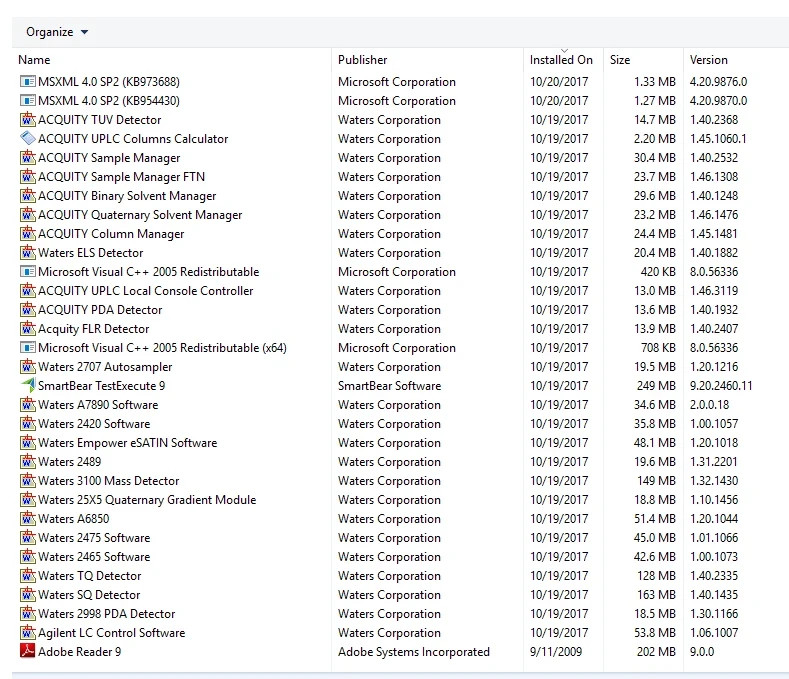
Task: Click the Adobe Reader 9 icon
Action: coord(27,651)
